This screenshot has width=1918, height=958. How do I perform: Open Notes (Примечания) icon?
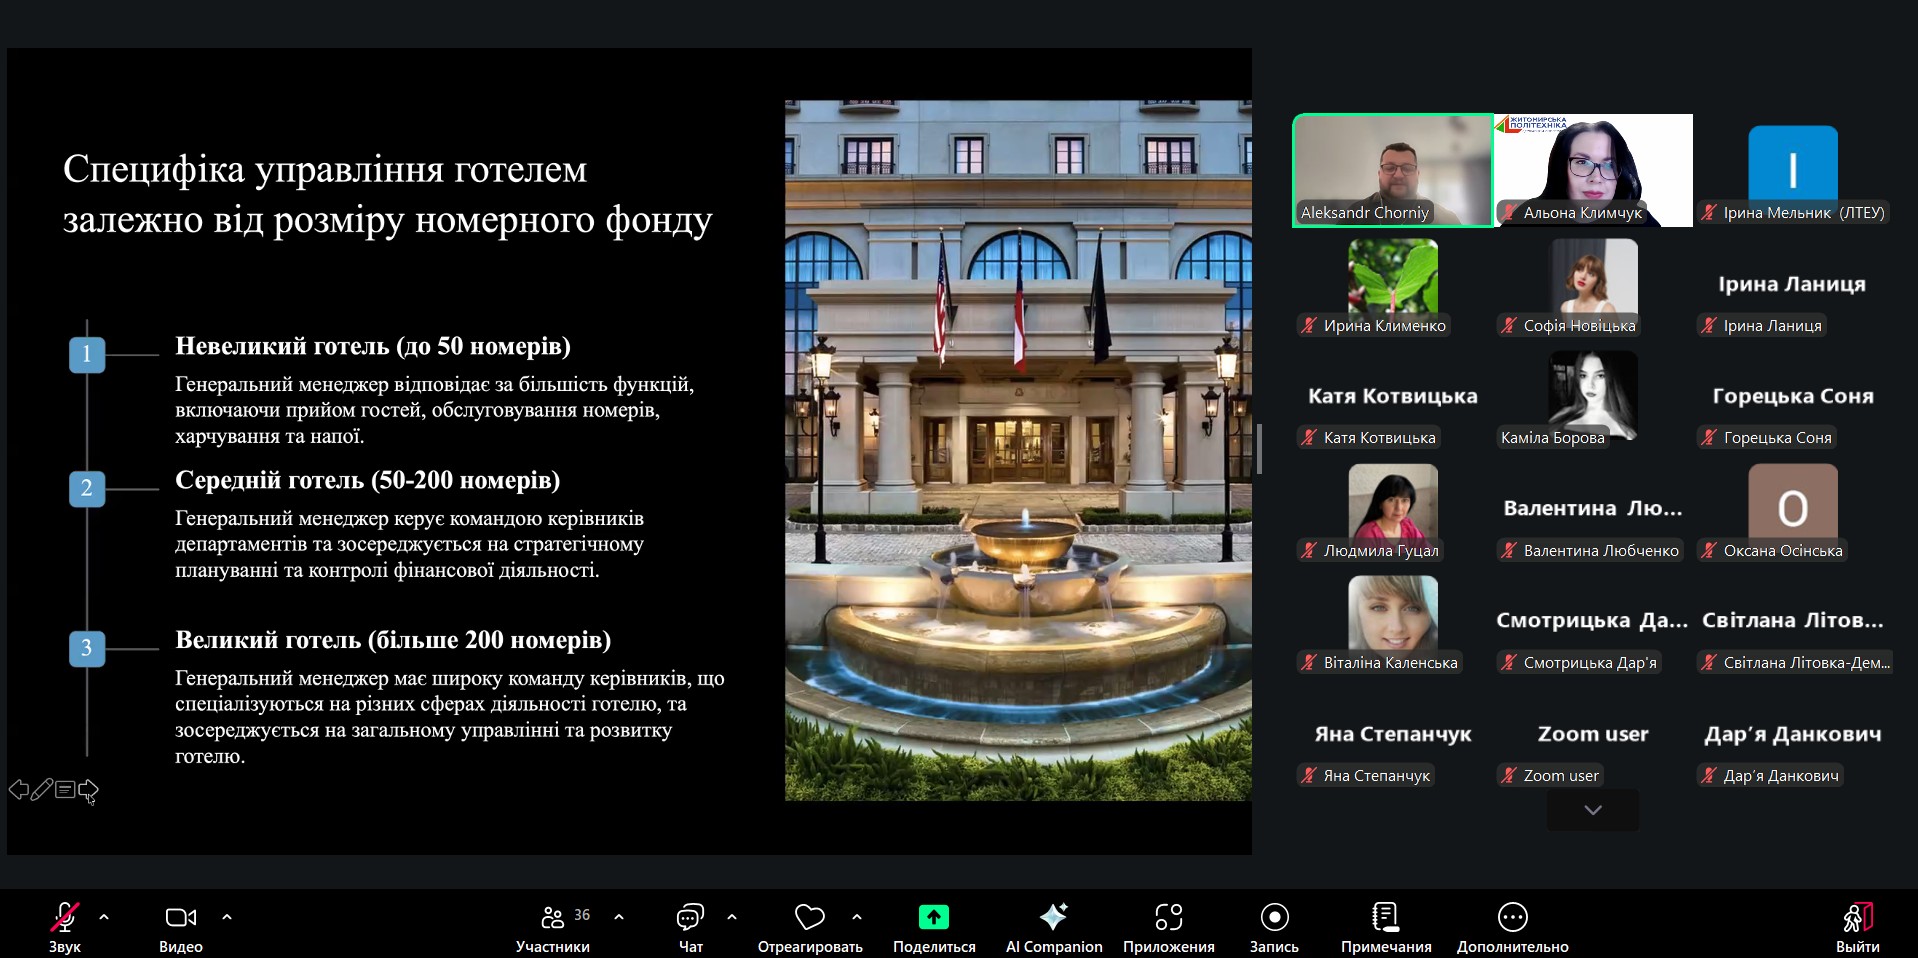(x=1385, y=917)
